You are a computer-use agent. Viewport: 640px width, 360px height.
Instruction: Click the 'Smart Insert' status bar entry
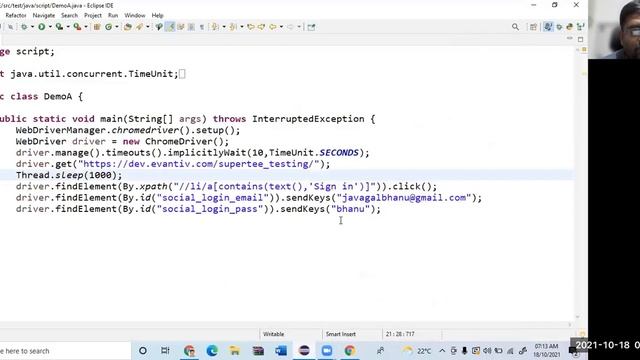pos(341,334)
